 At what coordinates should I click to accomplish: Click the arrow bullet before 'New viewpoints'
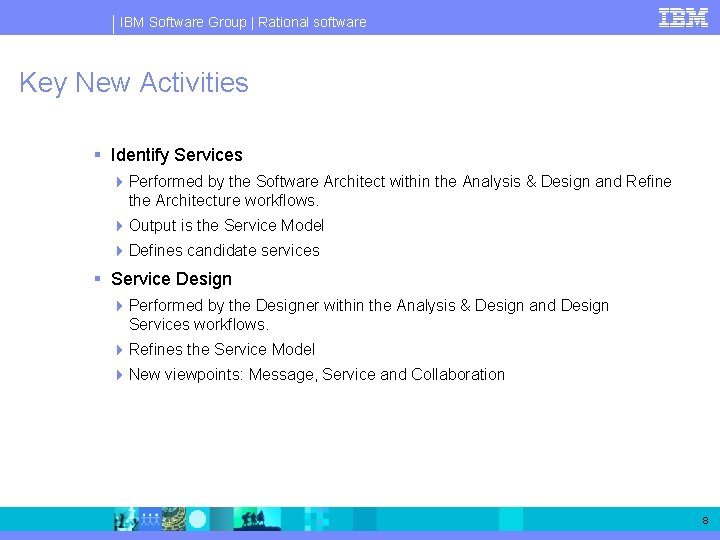119,375
